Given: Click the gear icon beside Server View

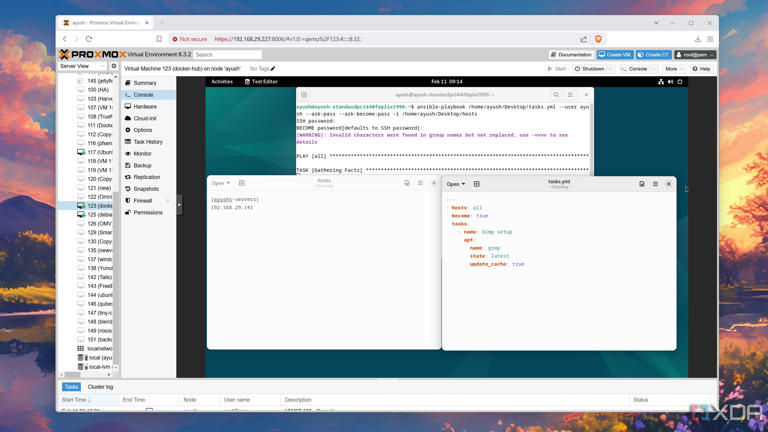Looking at the screenshot, I should (x=113, y=66).
